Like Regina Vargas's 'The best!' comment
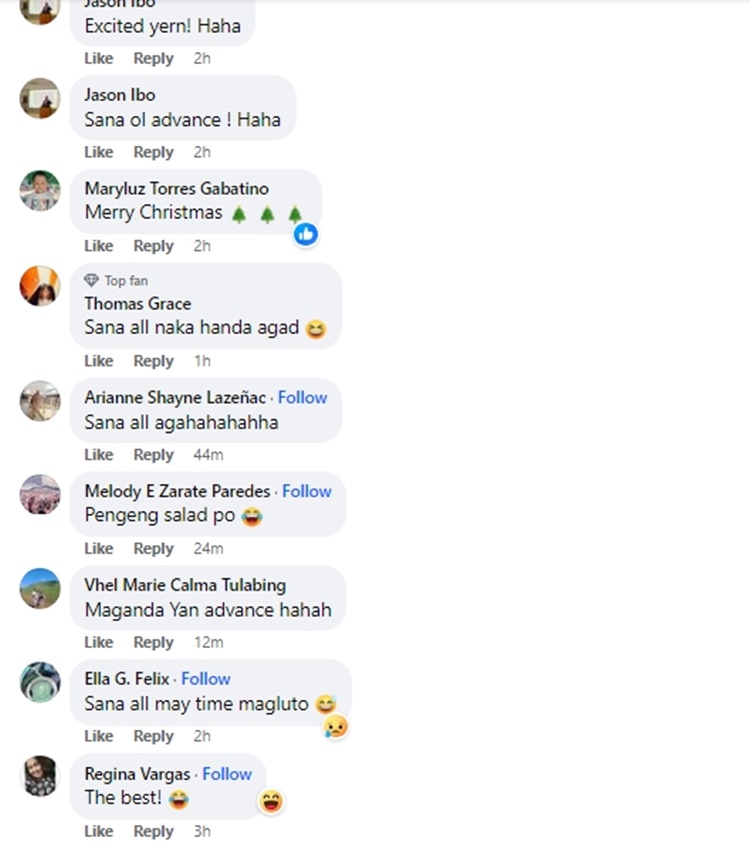 [99, 831]
